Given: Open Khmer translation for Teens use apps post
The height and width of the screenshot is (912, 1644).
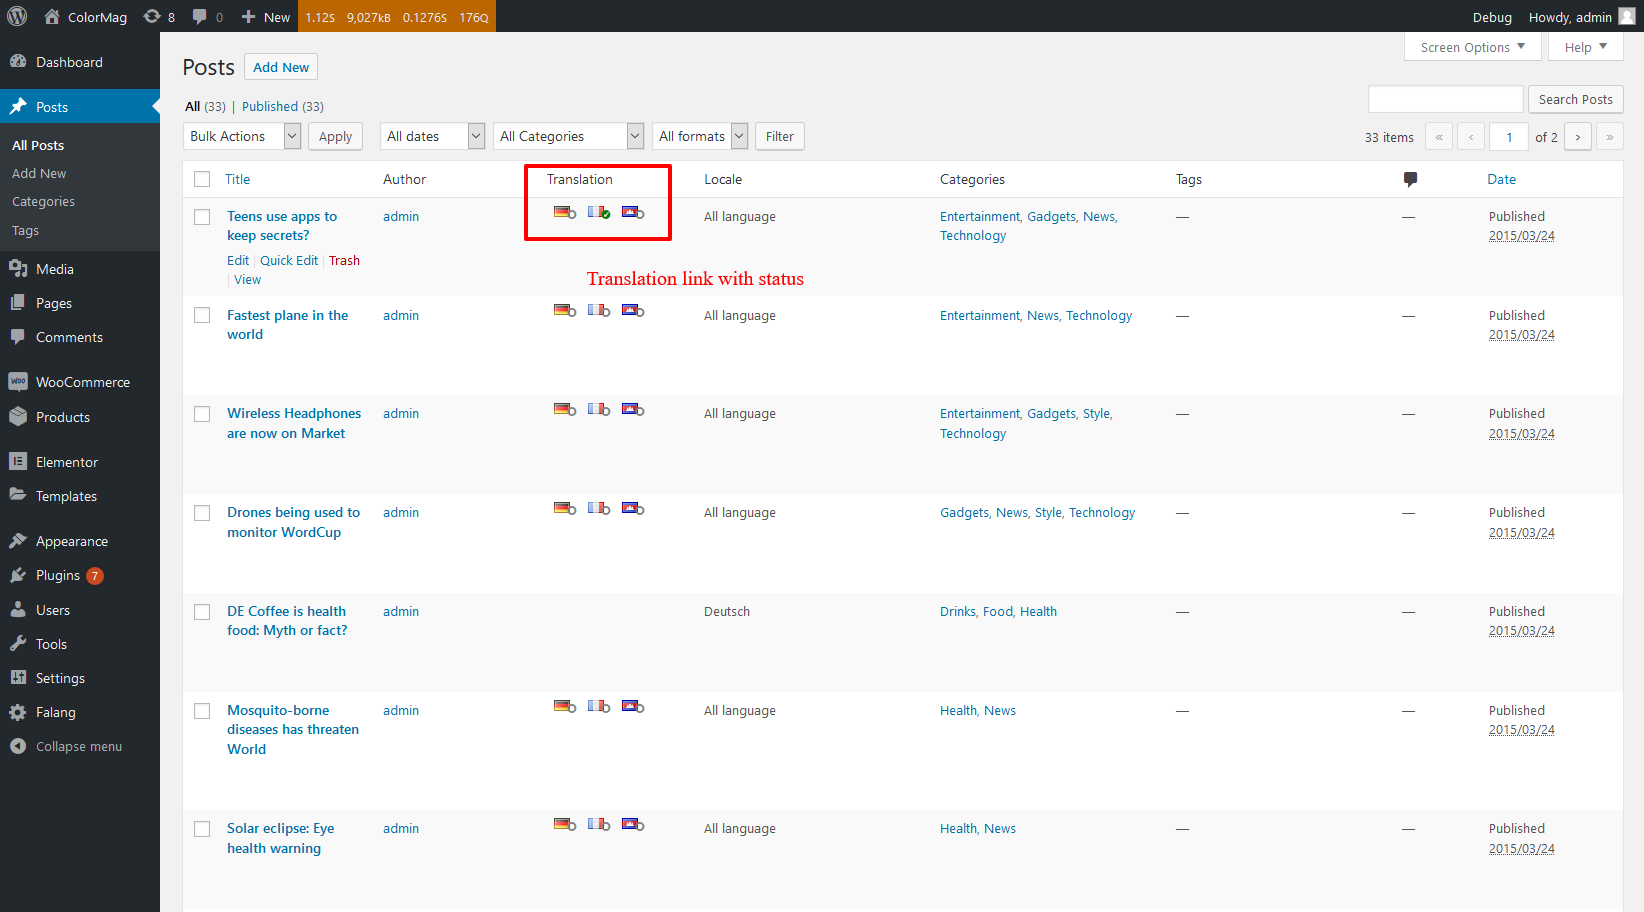Looking at the screenshot, I should point(633,212).
